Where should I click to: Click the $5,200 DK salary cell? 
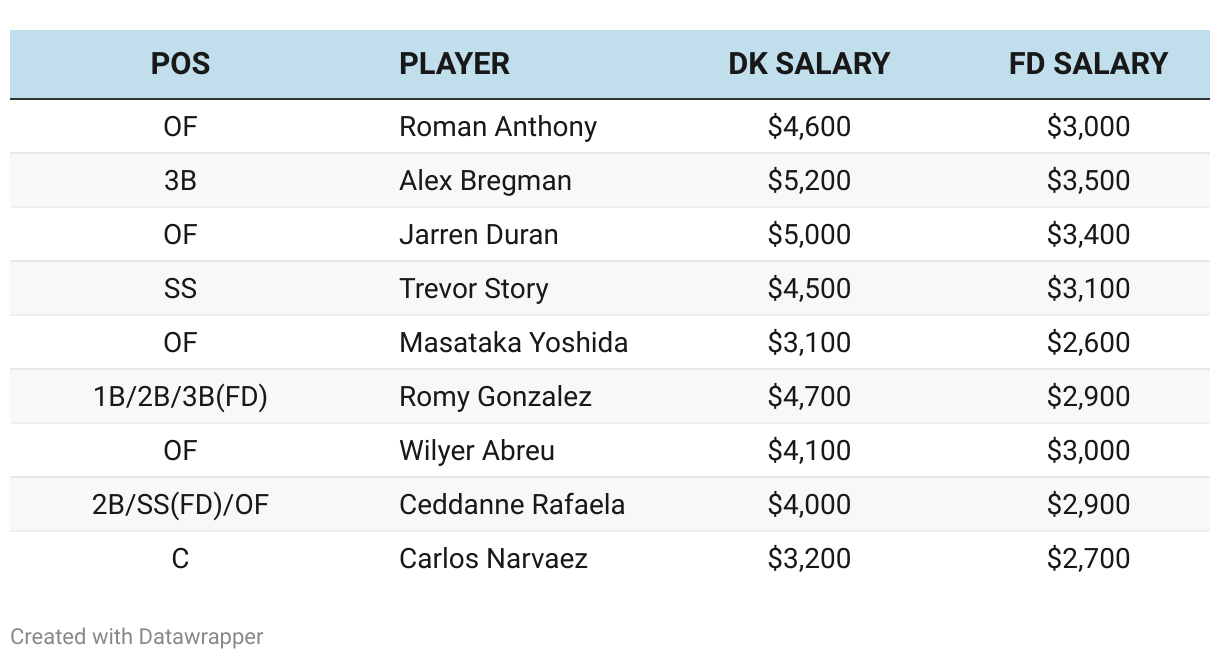809,181
